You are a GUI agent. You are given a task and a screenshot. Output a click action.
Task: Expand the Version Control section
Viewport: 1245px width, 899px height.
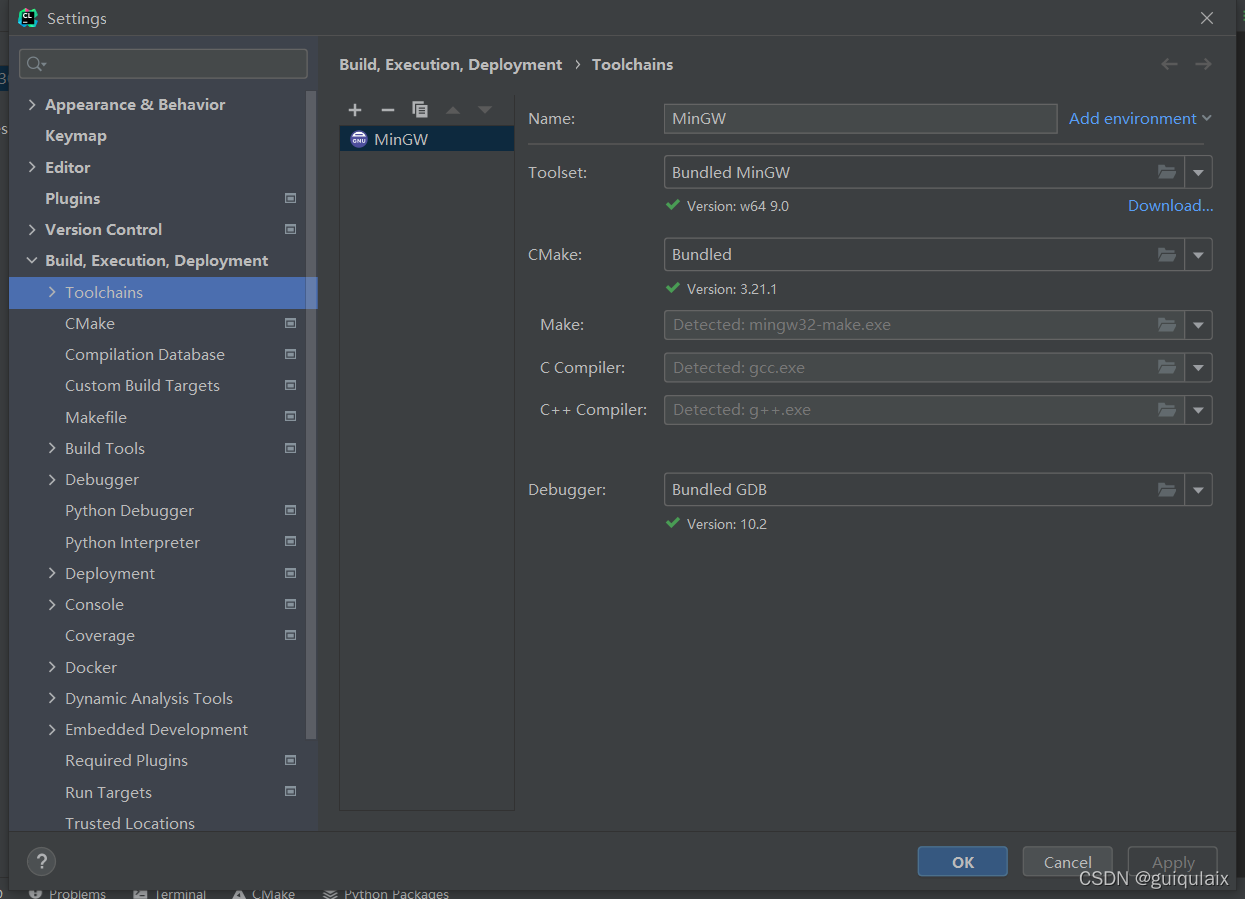(x=32, y=229)
